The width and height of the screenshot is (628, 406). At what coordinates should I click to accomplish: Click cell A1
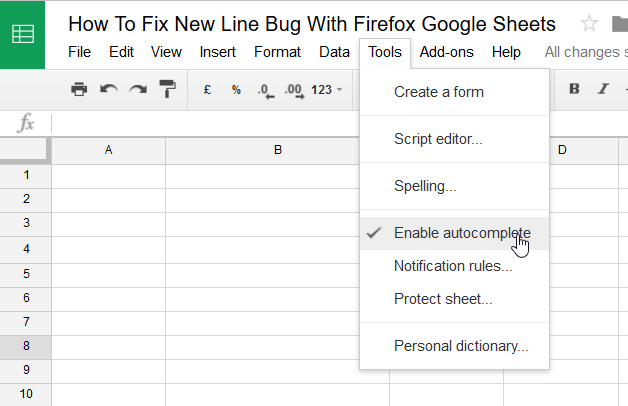(109, 176)
